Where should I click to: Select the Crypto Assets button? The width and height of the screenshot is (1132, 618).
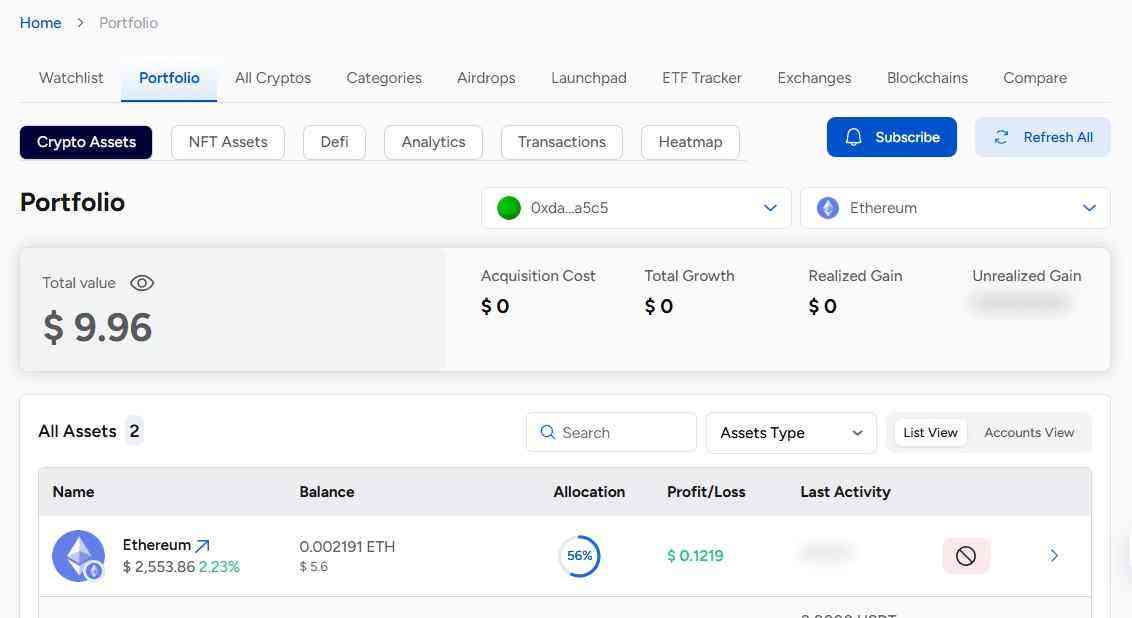pyautogui.click(x=86, y=142)
